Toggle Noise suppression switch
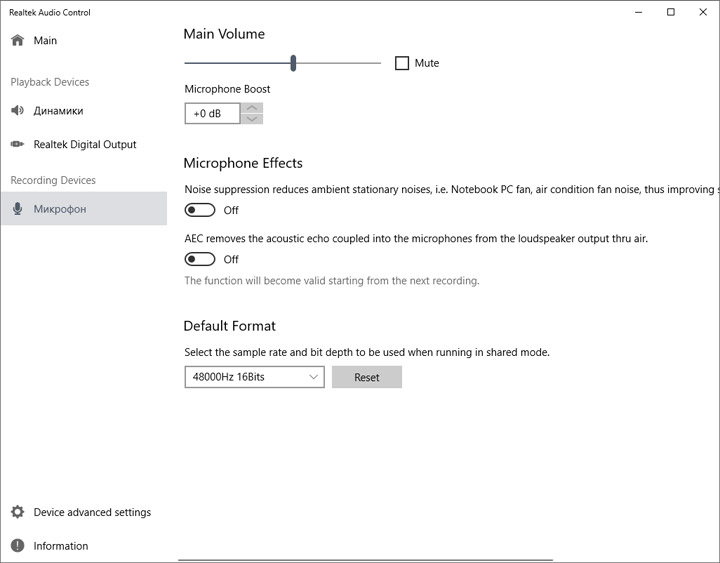 [200, 210]
